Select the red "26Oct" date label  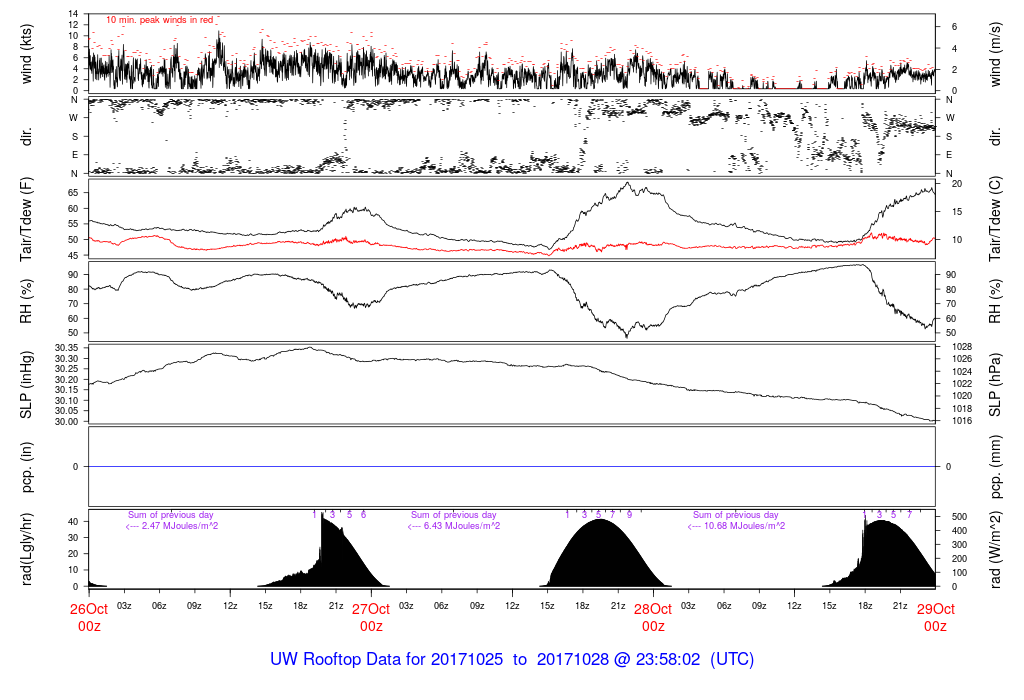89,609
